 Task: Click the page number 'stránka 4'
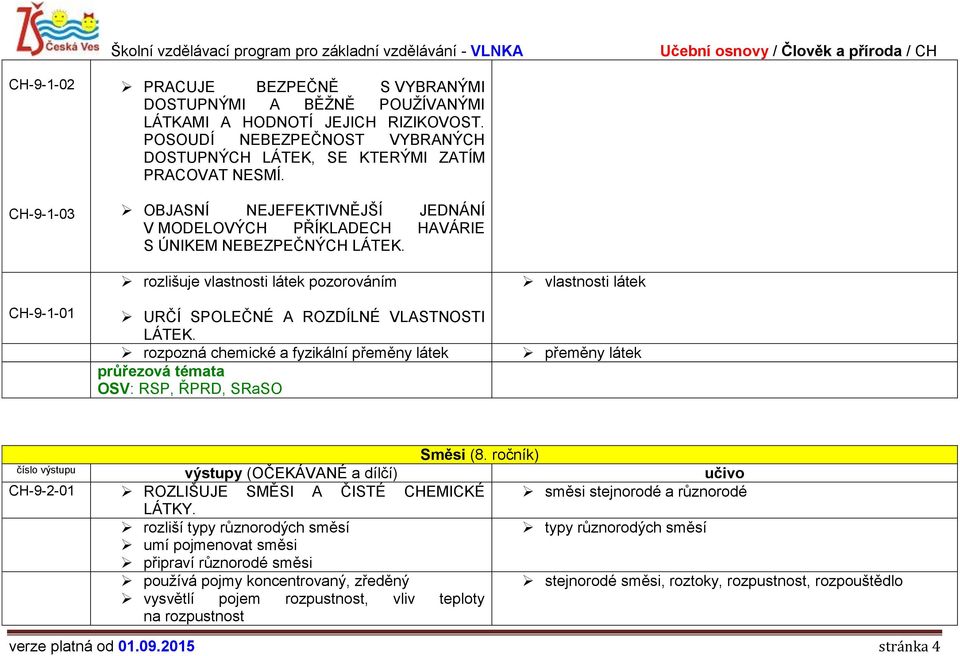[909, 646]
